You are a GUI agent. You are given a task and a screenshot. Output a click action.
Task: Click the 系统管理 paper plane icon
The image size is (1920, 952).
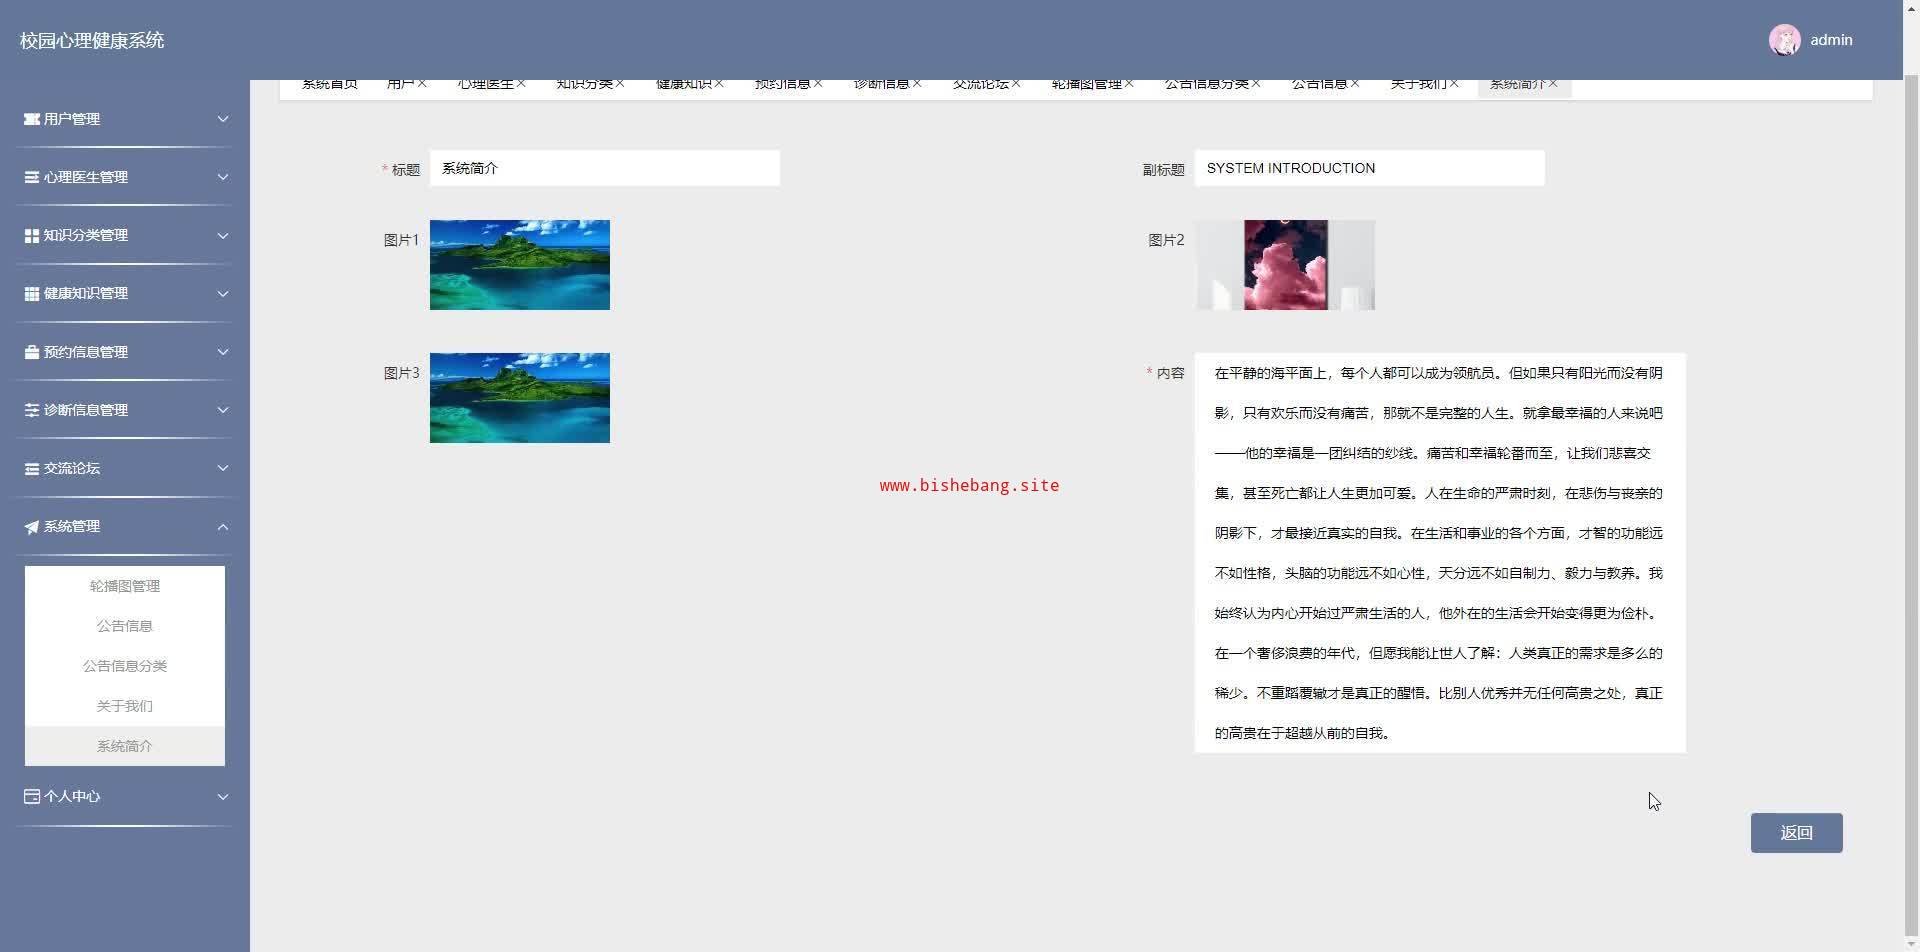pyautogui.click(x=32, y=527)
